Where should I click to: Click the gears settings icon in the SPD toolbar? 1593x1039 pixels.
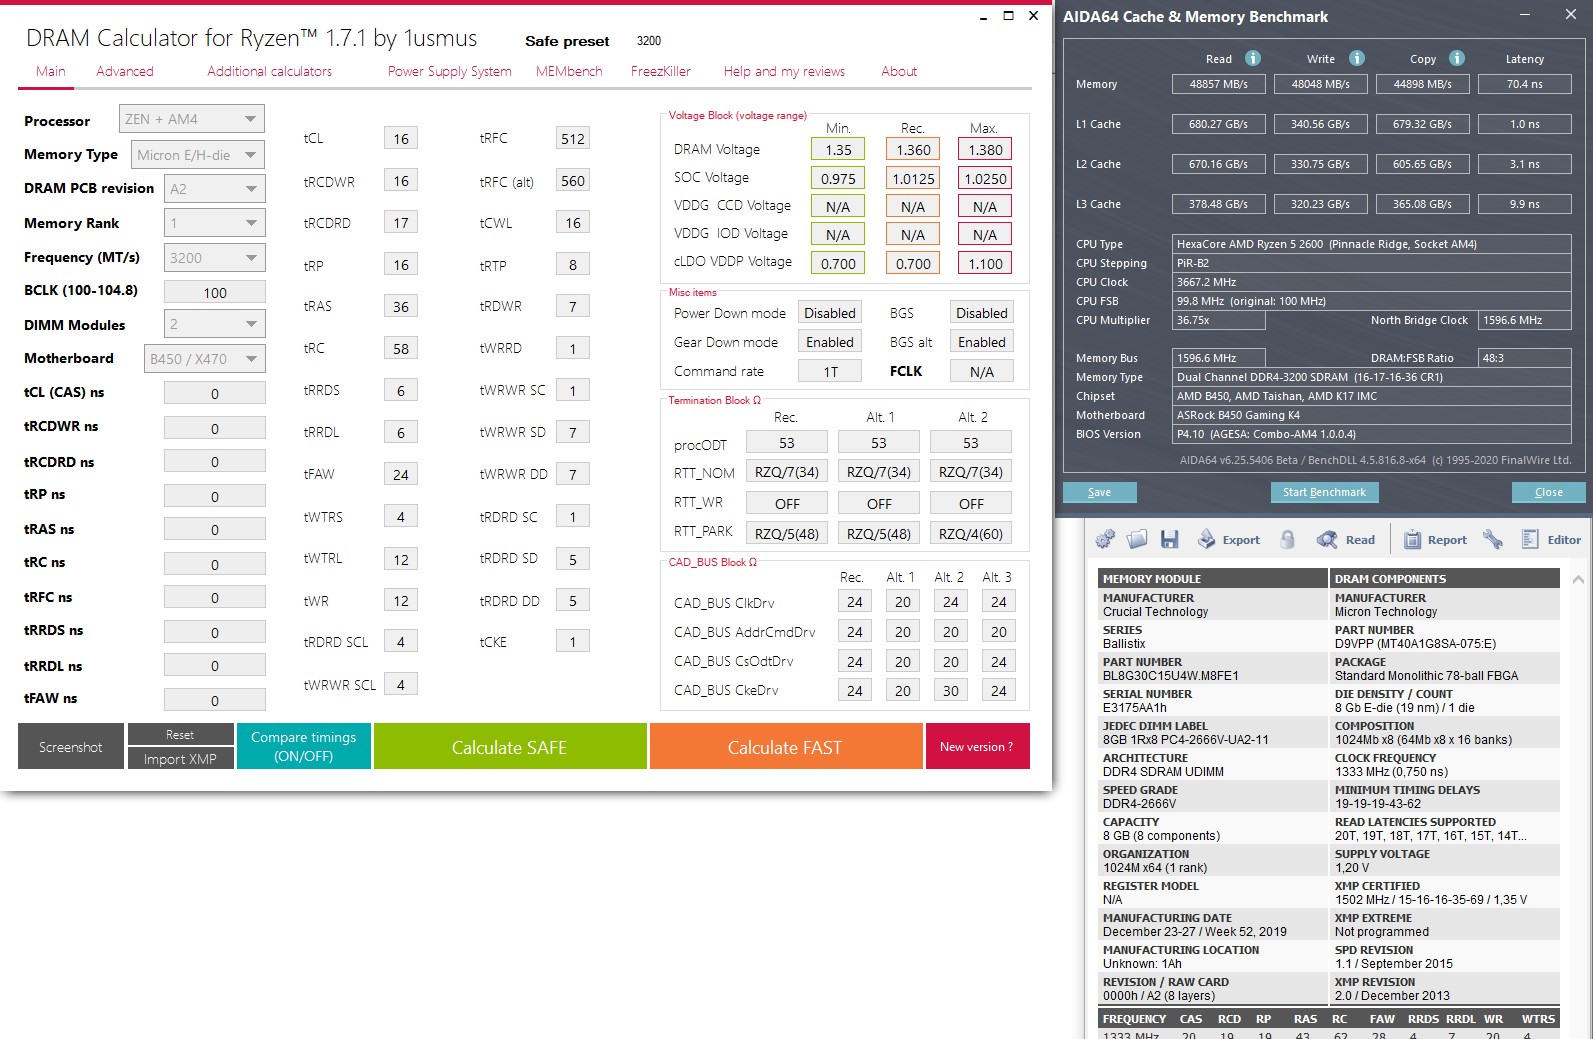pos(1105,540)
